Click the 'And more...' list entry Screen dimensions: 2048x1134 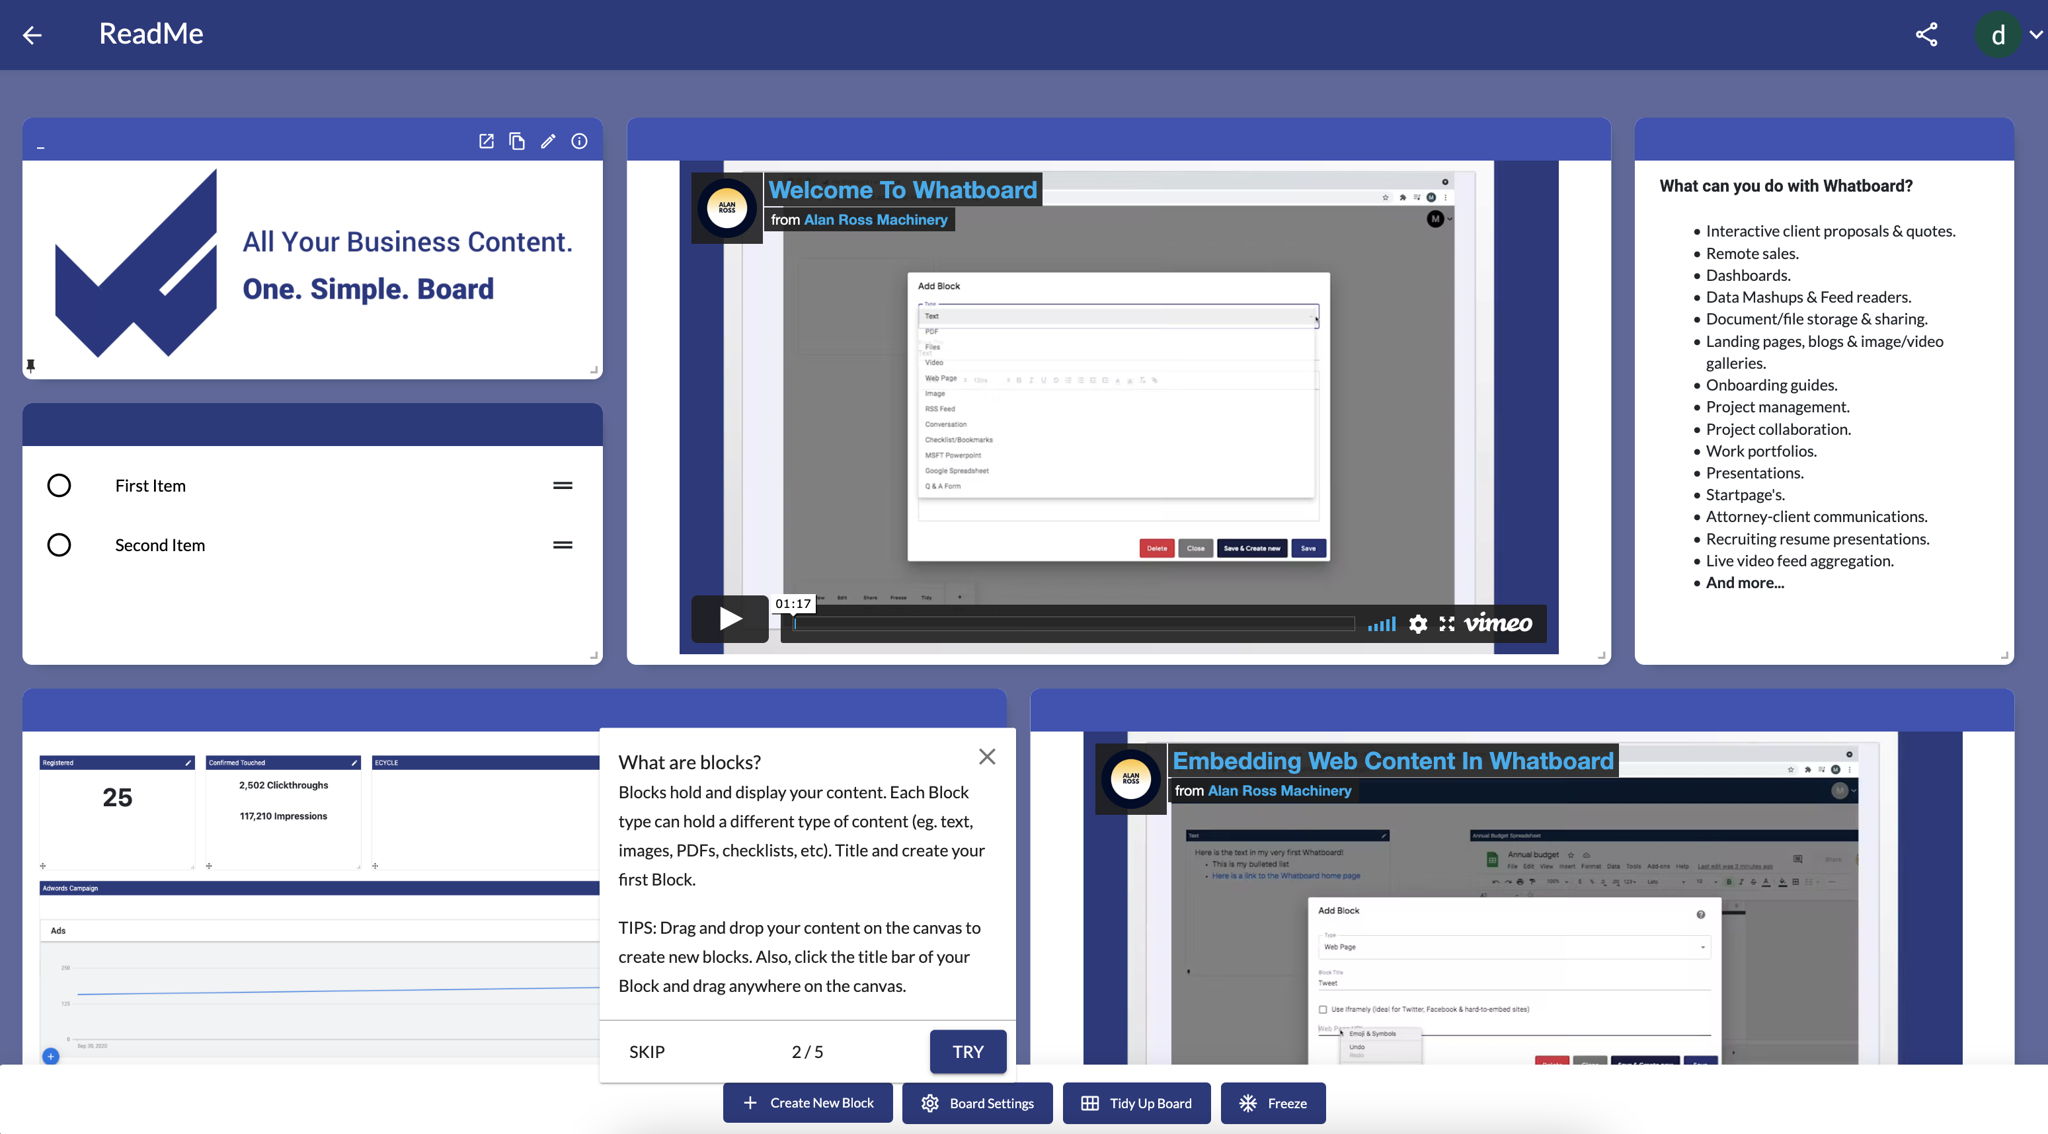coord(1745,583)
